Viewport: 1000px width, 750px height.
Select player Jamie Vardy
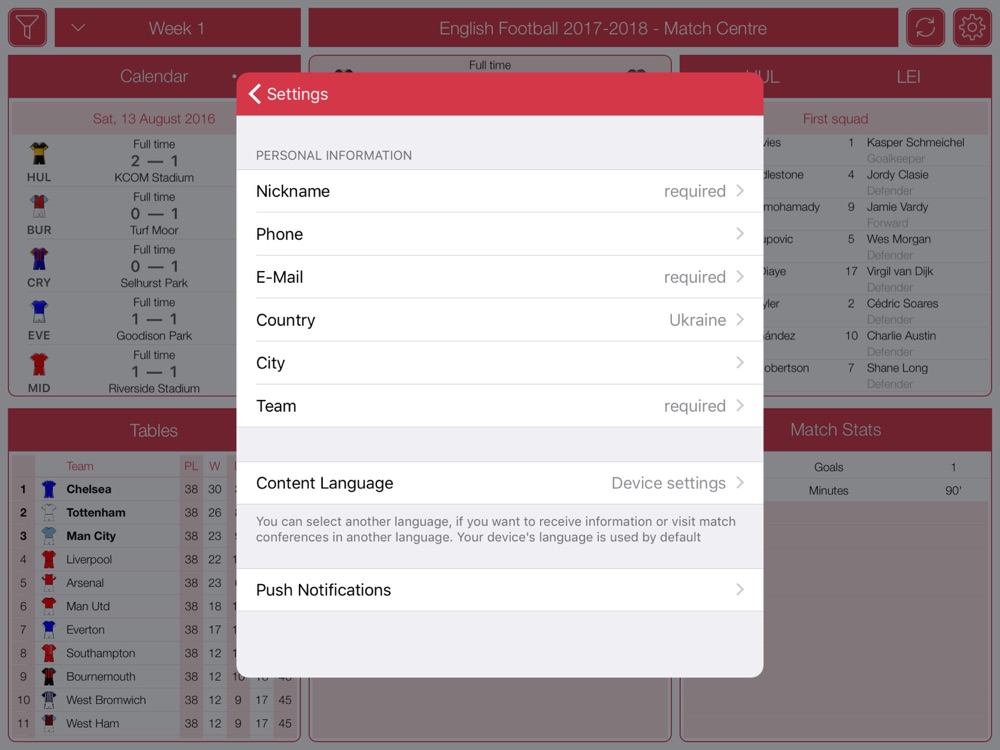(x=897, y=207)
